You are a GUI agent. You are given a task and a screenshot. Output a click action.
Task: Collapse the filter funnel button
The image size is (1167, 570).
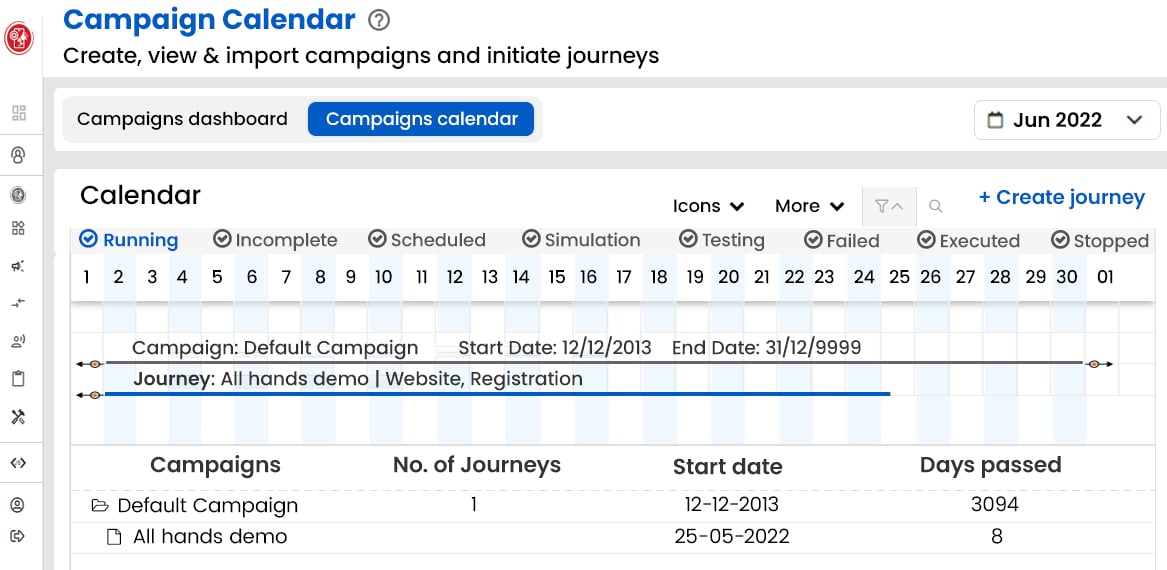tap(889, 206)
